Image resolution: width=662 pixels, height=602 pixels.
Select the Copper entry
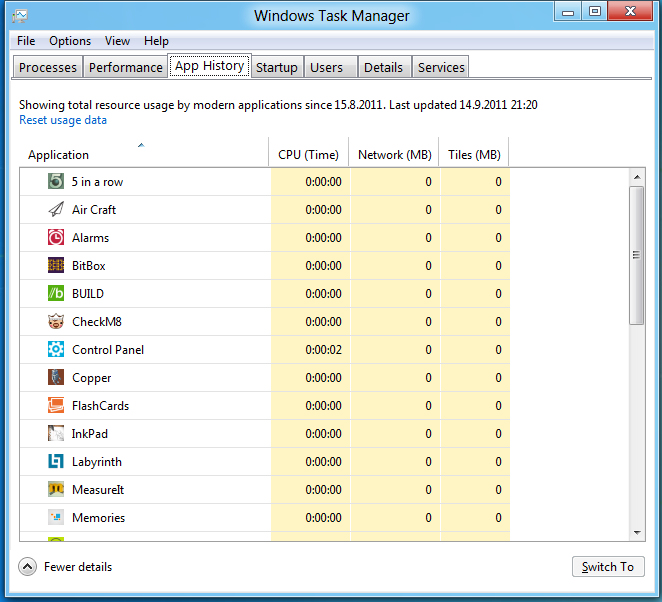[x=265, y=377]
